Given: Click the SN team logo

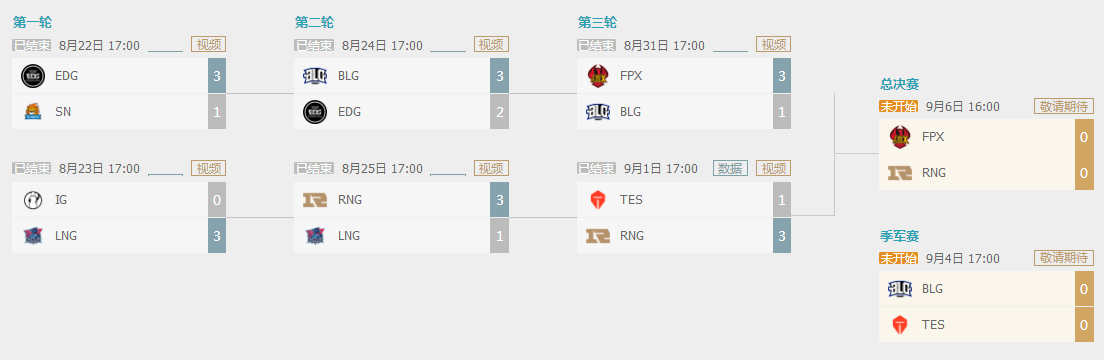Looking at the screenshot, I should (x=32, y=111).
